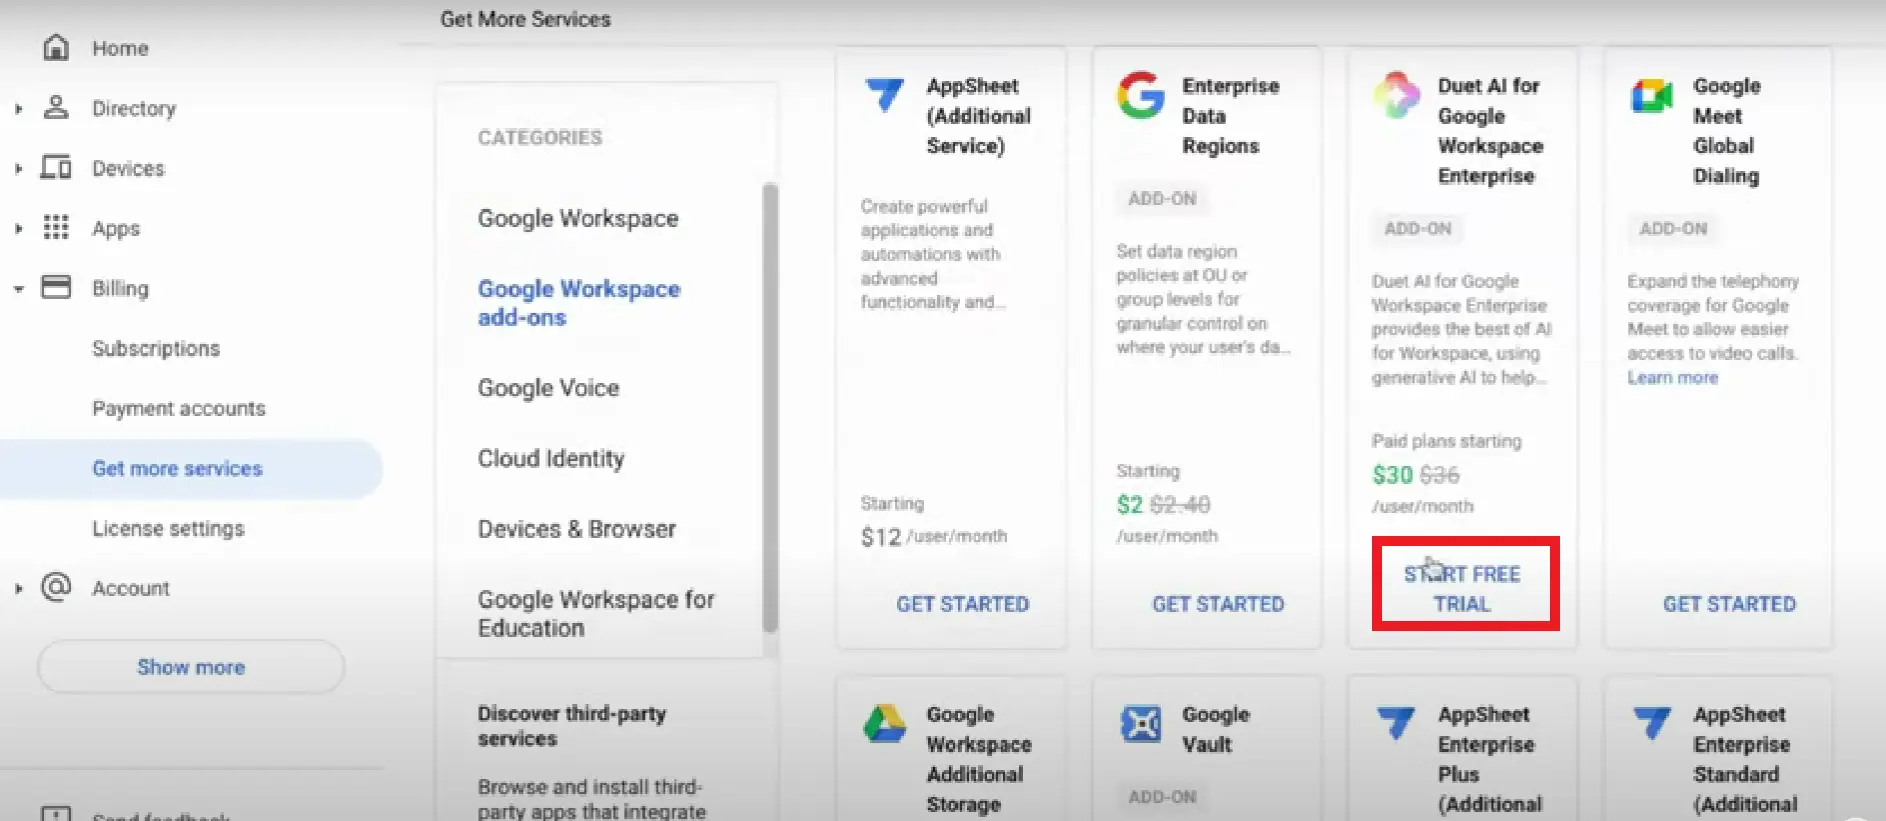This screenshot has height=821, width=1886.
Task: Click the Account at-sign icon
Action: 56,587
